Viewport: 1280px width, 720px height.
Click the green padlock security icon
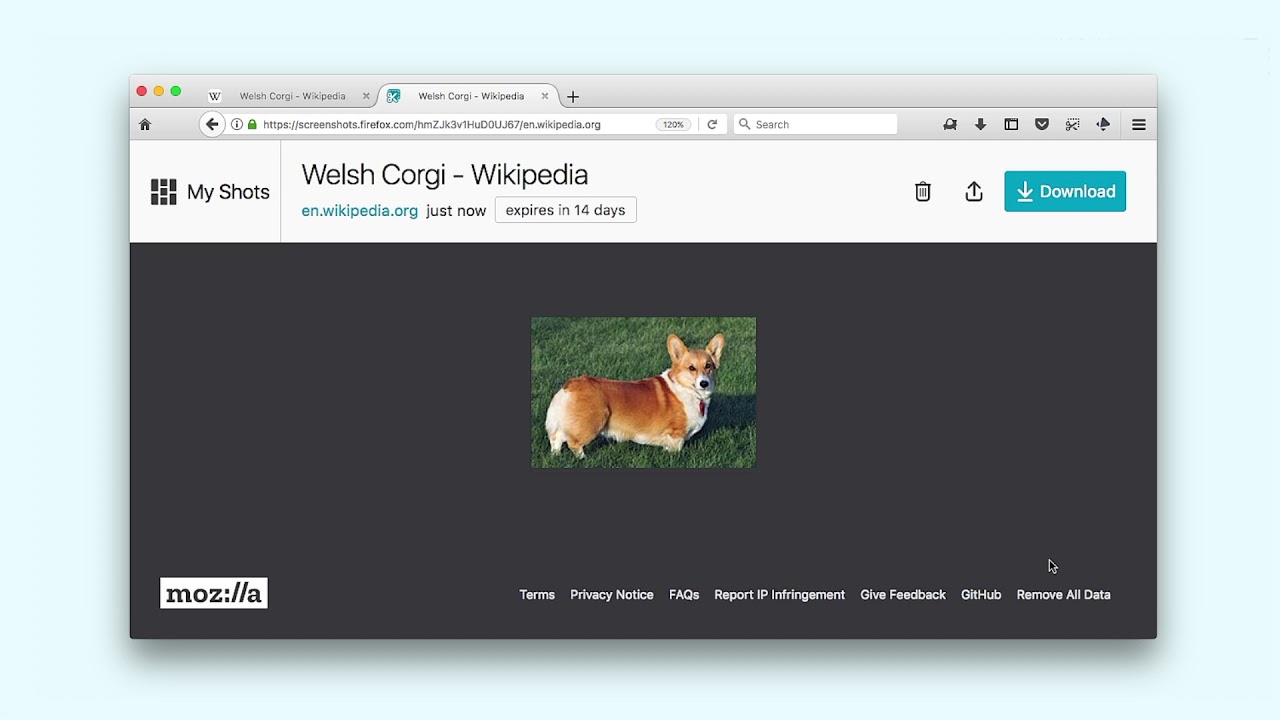point(252,125)
